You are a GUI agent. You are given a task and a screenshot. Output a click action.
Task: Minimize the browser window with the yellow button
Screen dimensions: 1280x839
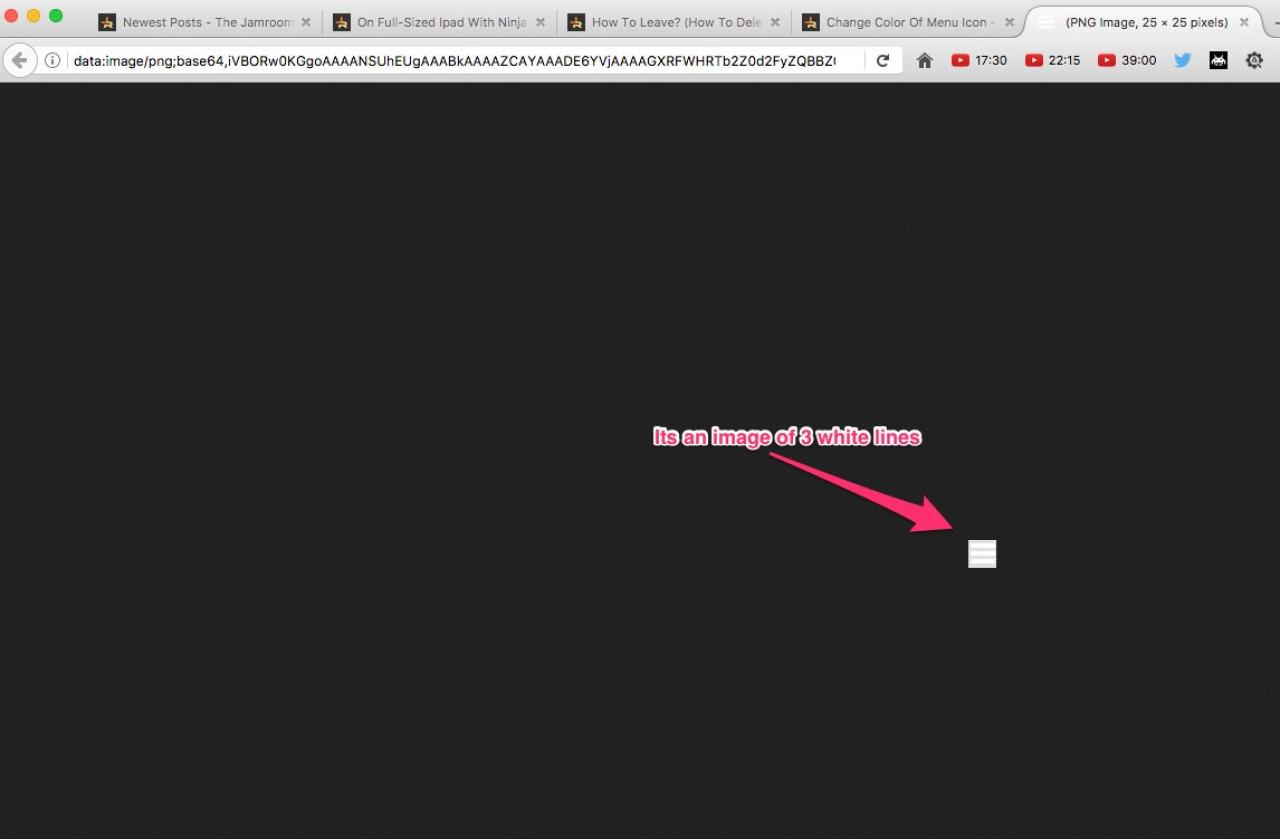point(34,16)
